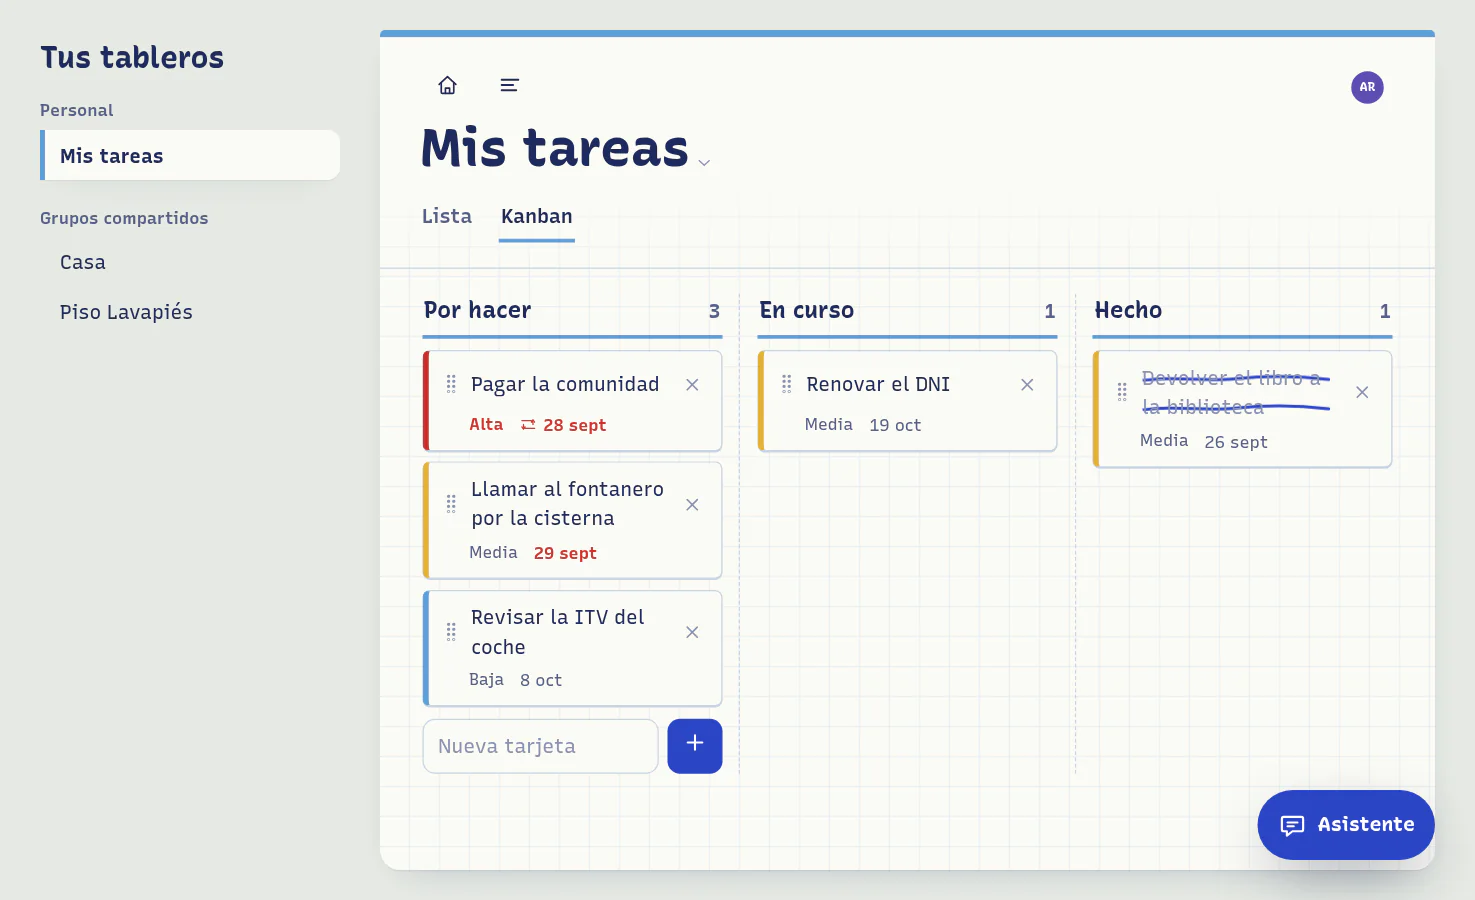
Task: Click the En curso column heading
Action: point(807,310)
